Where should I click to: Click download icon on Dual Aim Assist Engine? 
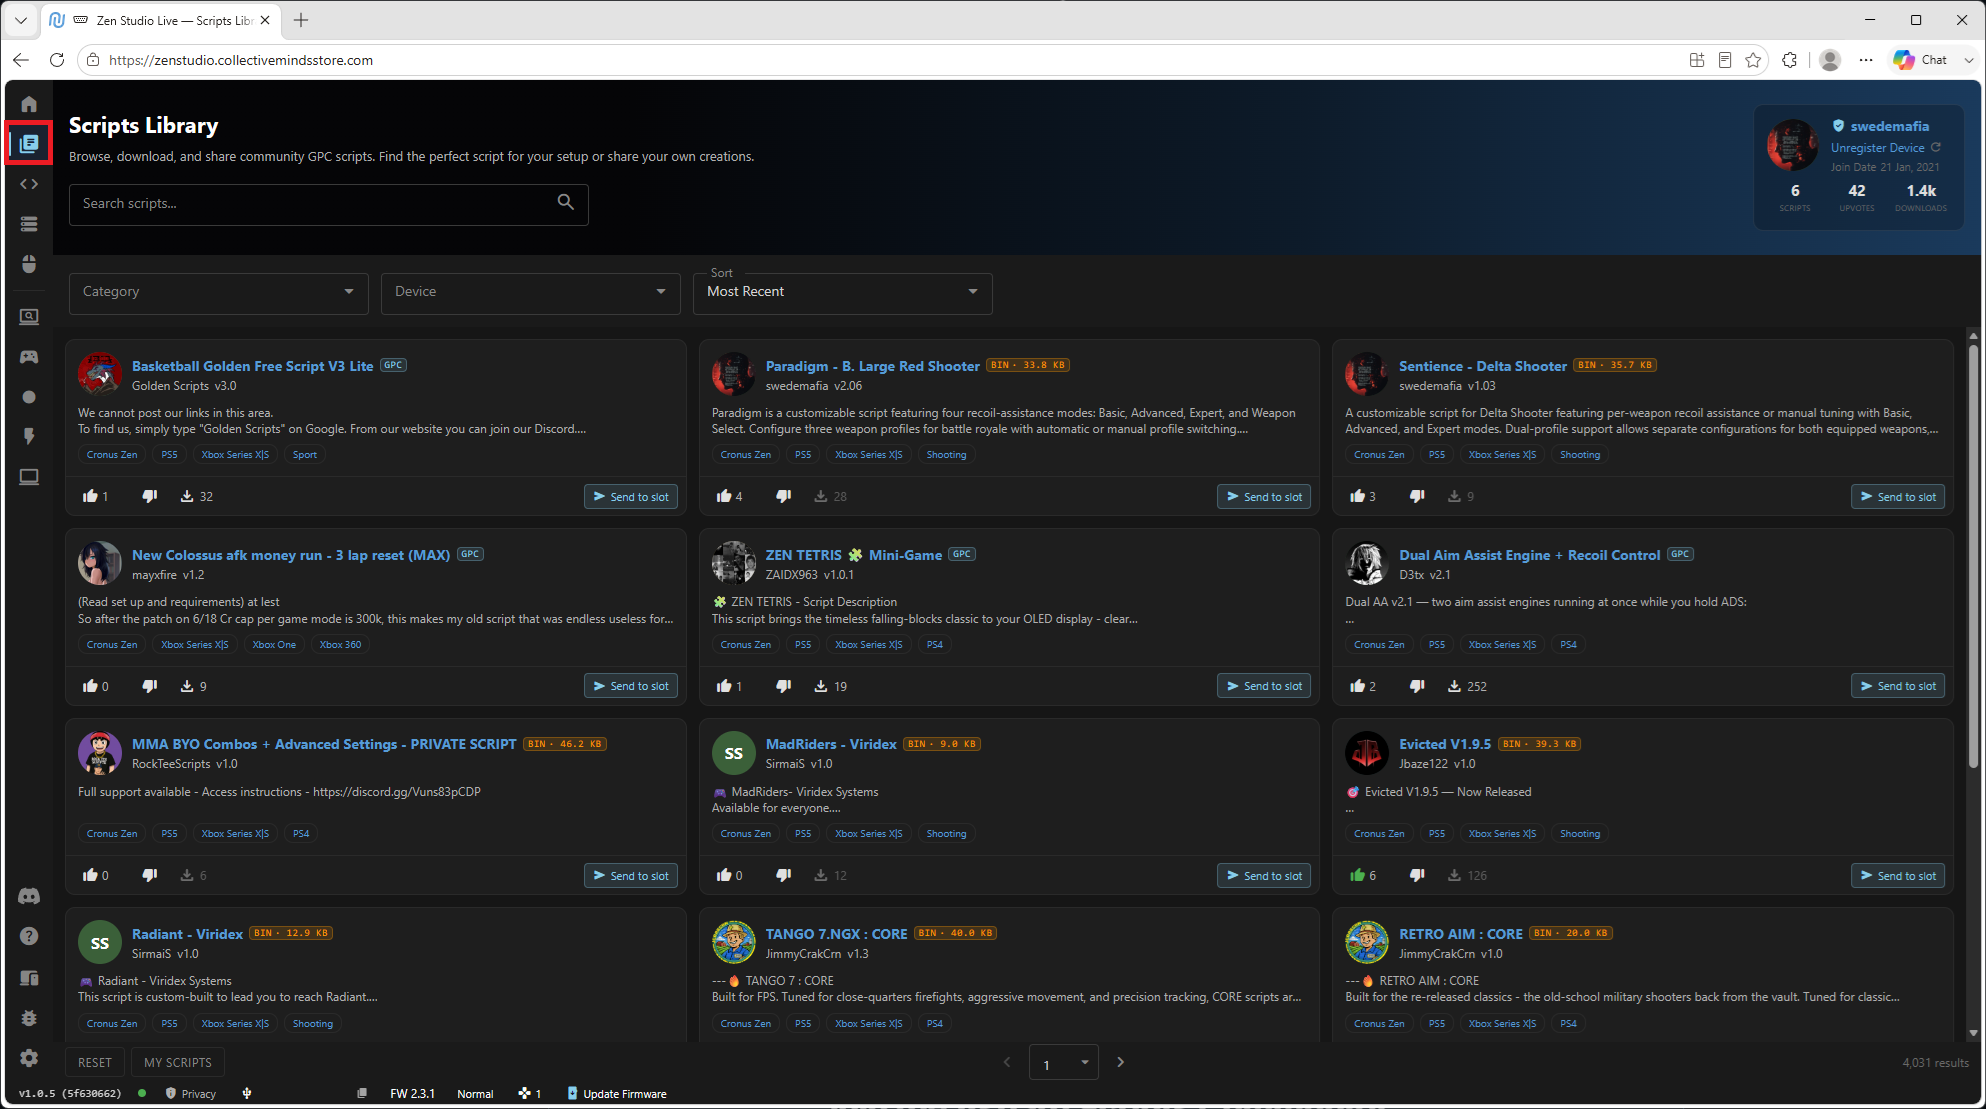pyautogui.click(x=1454, y=686)
